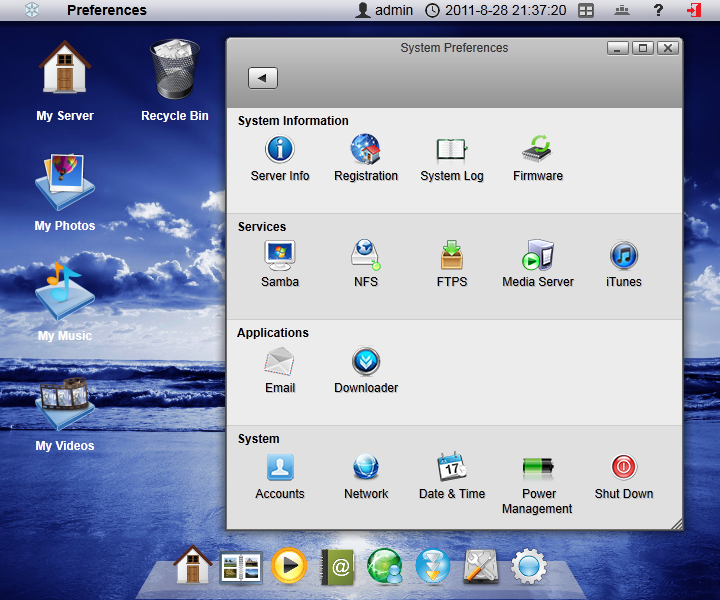This screenshot has width=720, height=600.
Task: Open the NFS service settings
Action: [x=366, y=257]
